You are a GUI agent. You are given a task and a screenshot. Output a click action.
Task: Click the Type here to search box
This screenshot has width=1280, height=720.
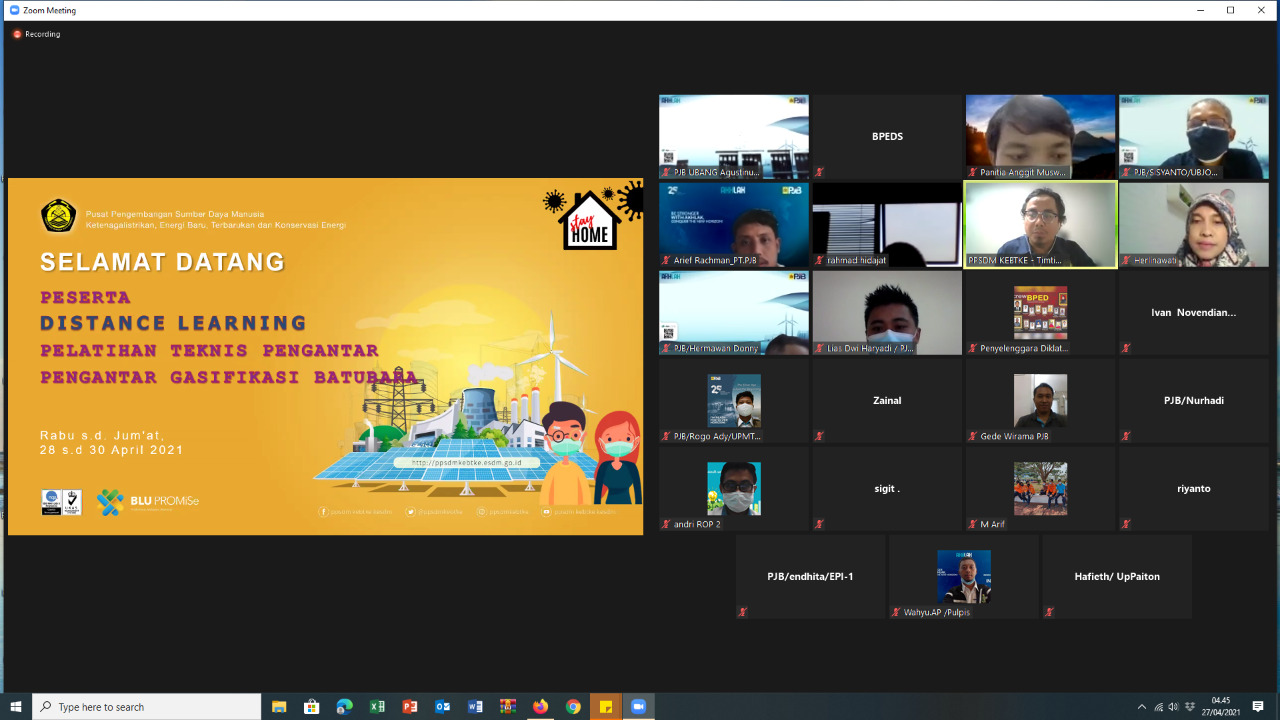[x=147, y=707]
